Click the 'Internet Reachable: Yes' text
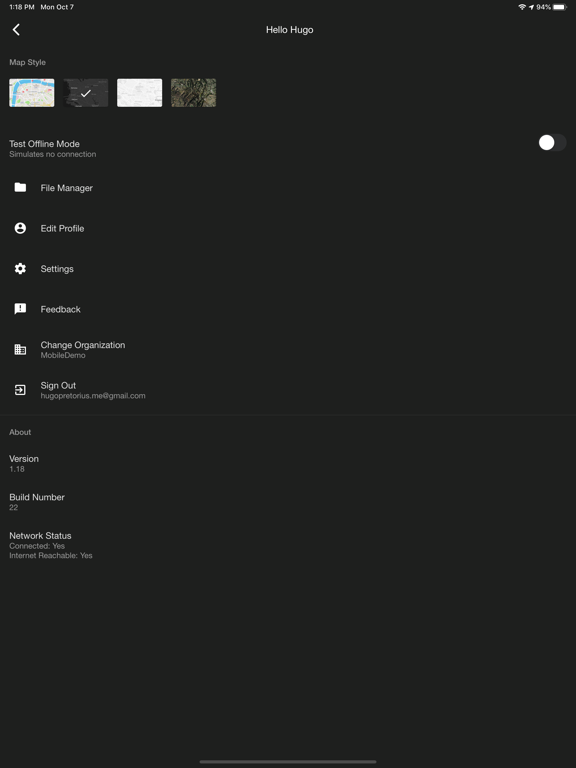The width and height of the screenshot is (576, 768). click(51, 555)
